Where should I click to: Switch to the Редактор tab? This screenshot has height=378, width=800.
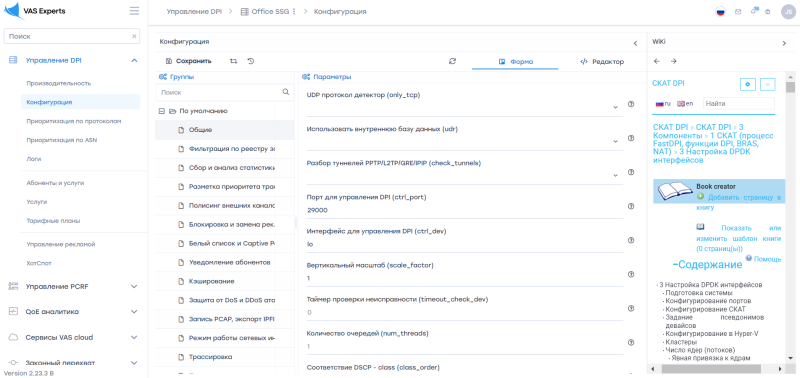click(x=602, y=62)
